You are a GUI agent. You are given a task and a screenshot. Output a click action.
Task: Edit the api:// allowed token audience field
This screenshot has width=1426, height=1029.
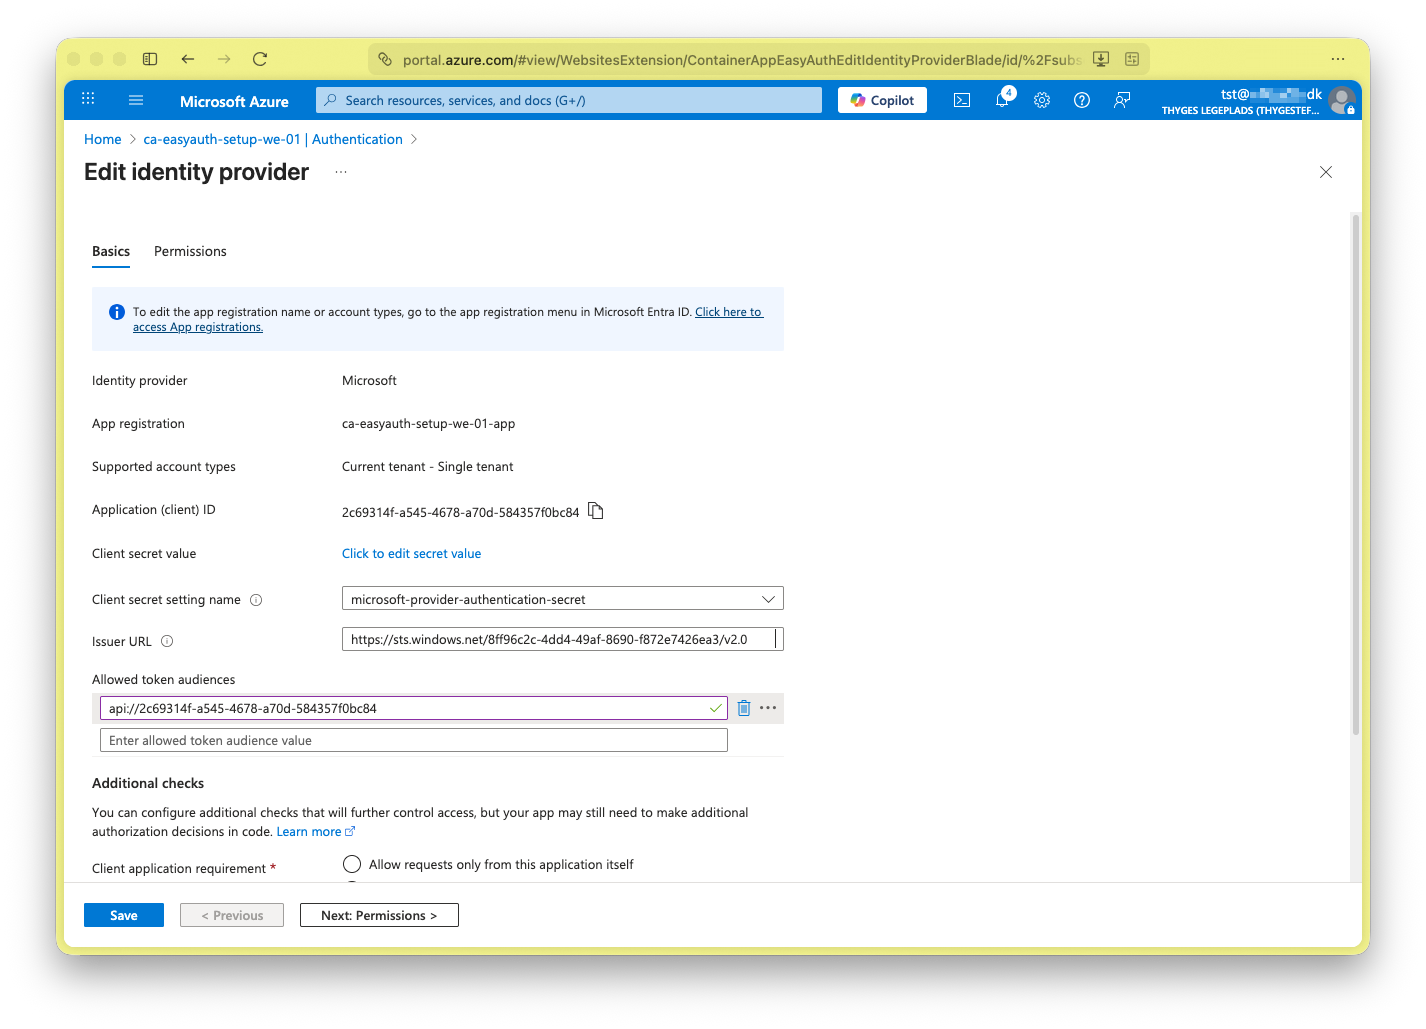(x=414, y=708)
